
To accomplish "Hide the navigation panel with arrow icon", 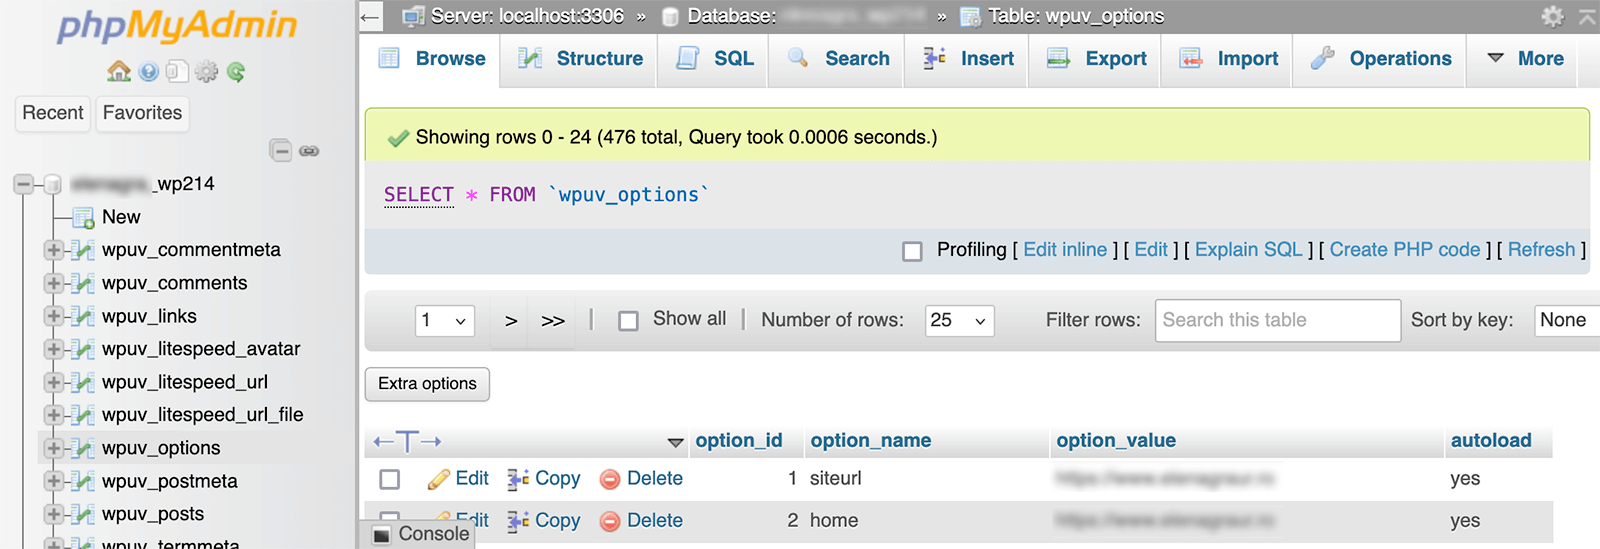I will pos(370,16).
